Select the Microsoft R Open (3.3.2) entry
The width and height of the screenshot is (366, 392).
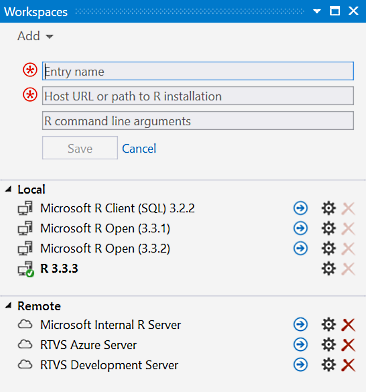click(x=105, y=248)
